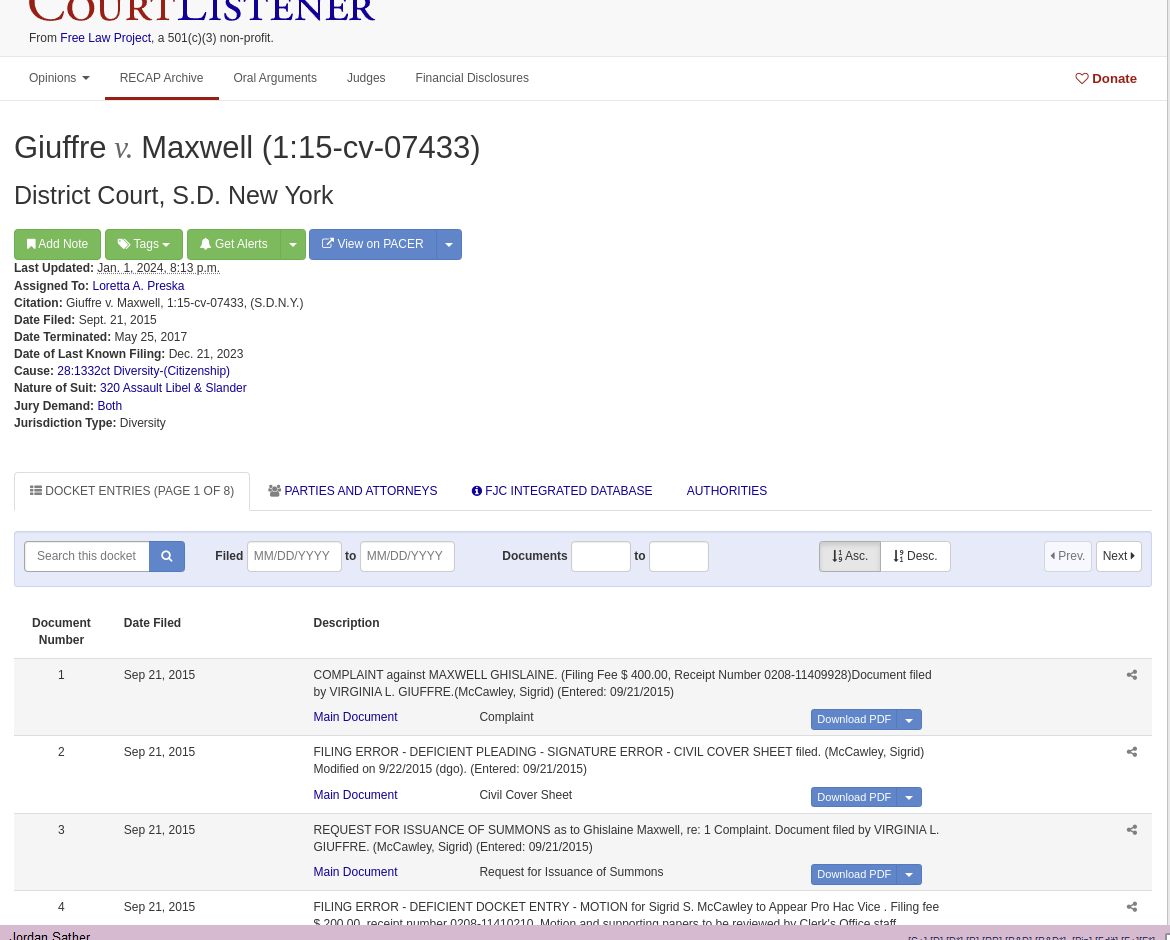Open 28:1332ct Diversity-(Citizenship) cause link
Viewport: 1170px width, 940px height.
pyautogui.click(x=143, y=371)
